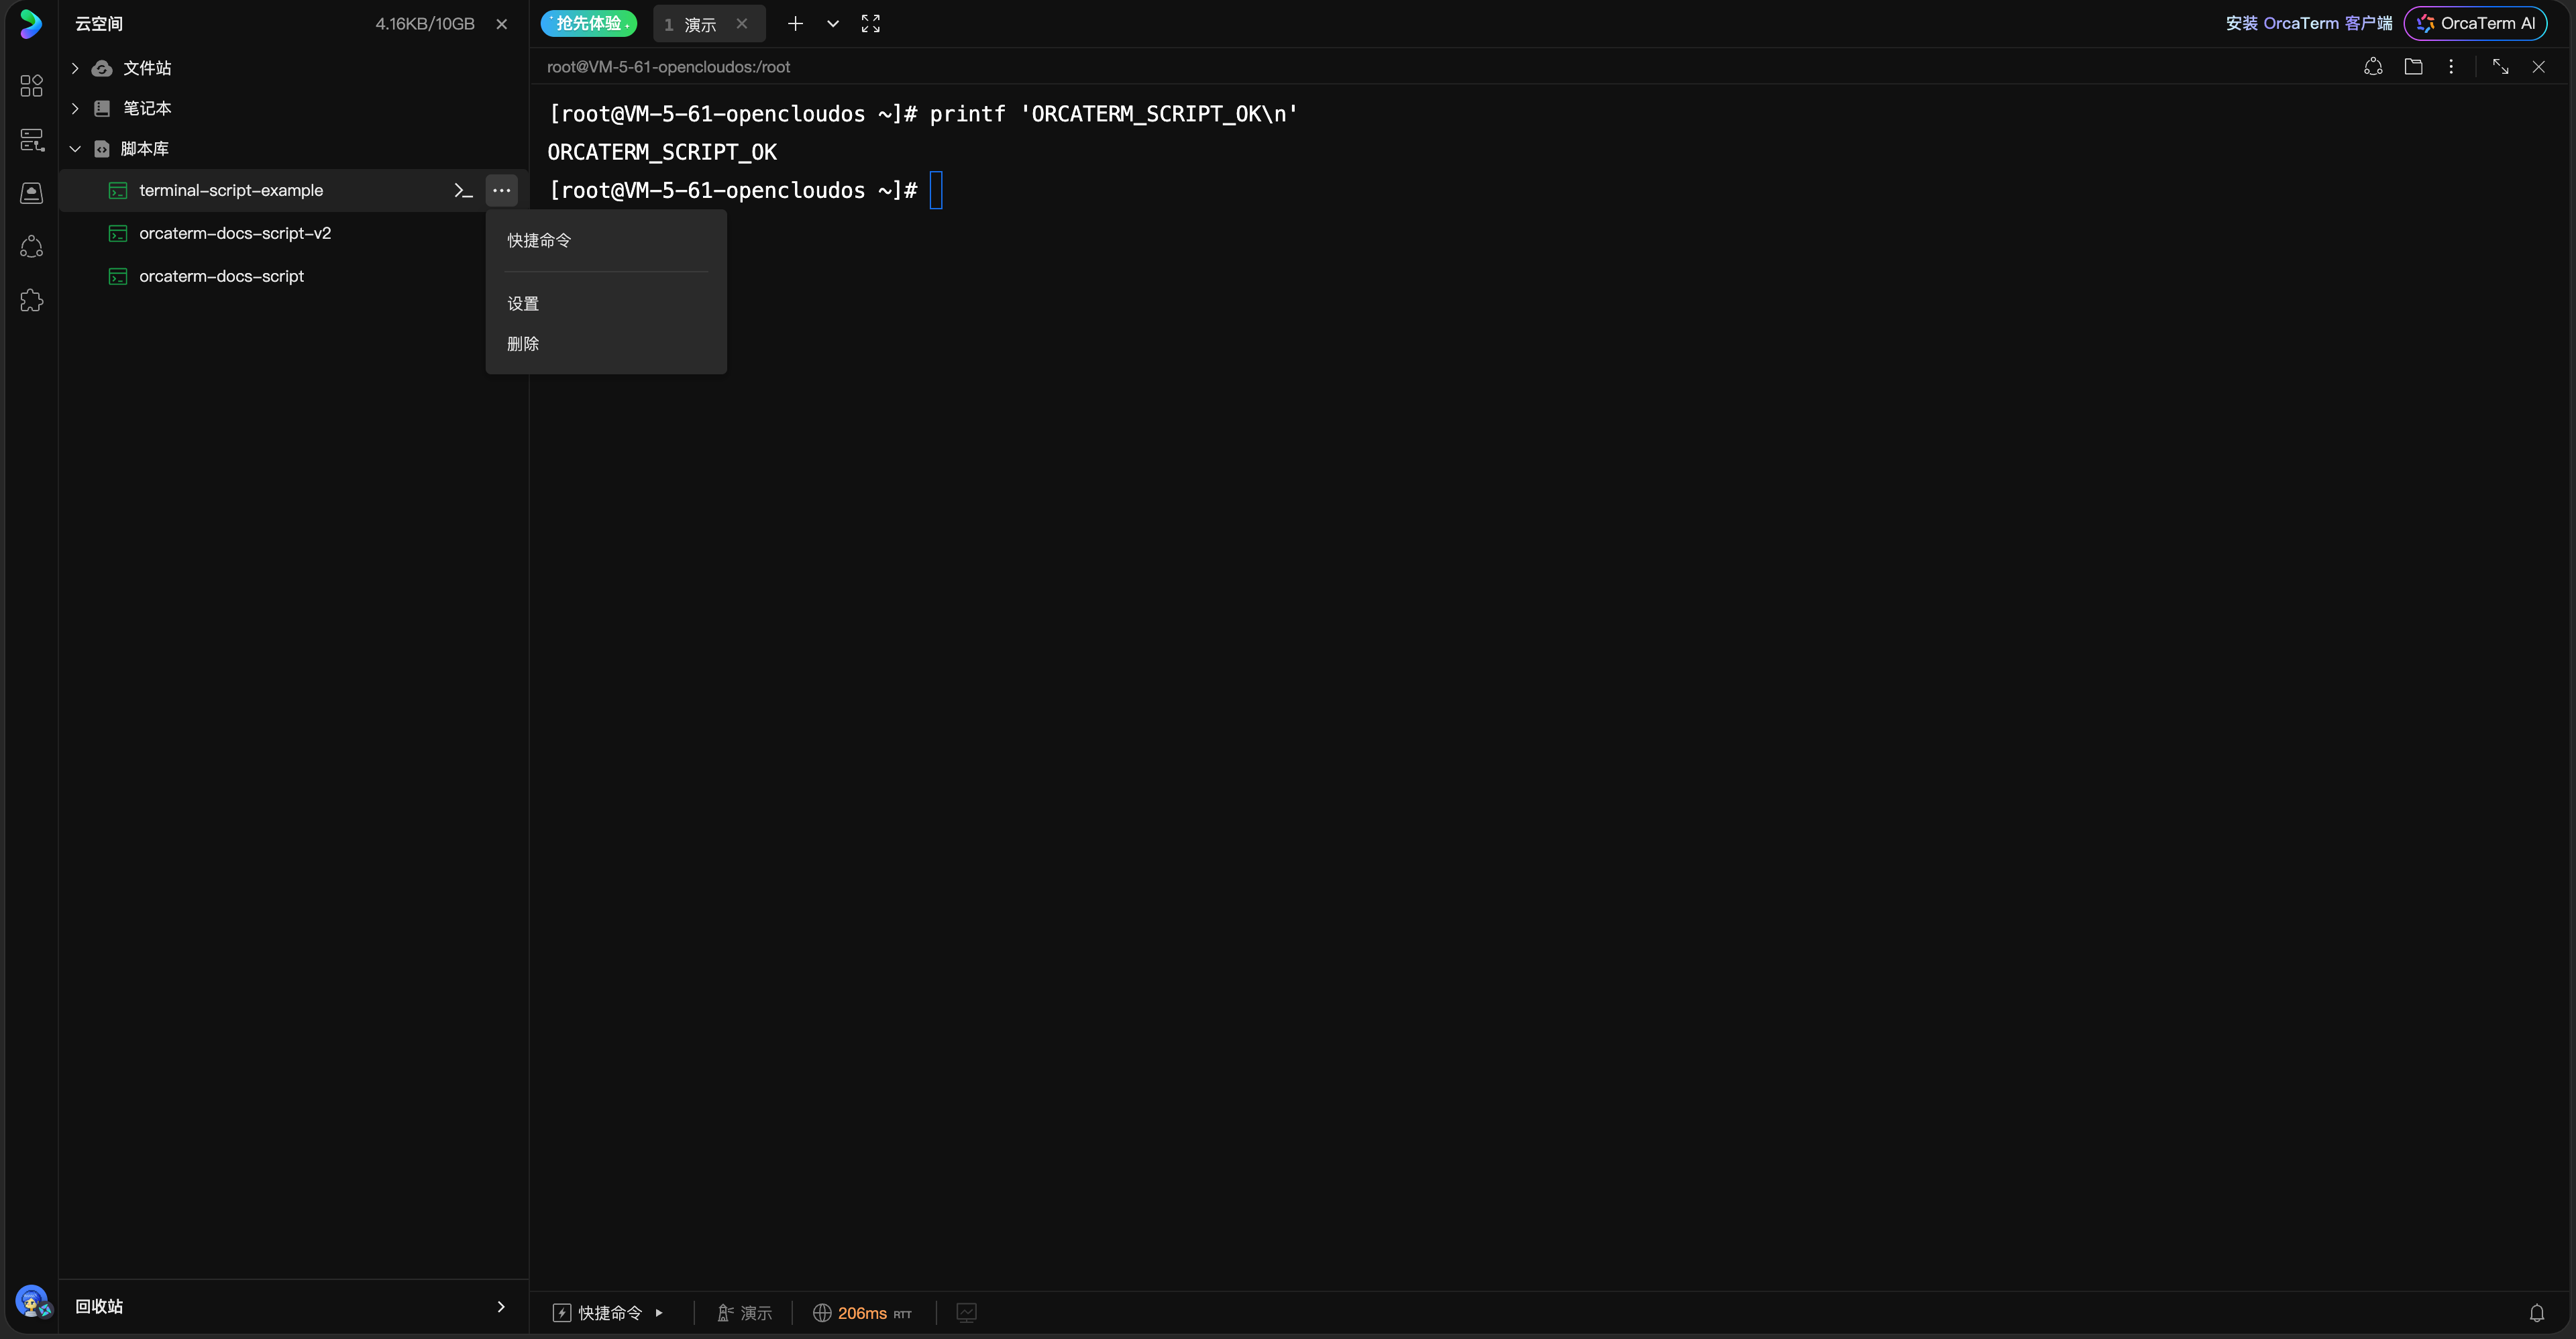Open the file folder icon in terminal header

point(2413,67)
